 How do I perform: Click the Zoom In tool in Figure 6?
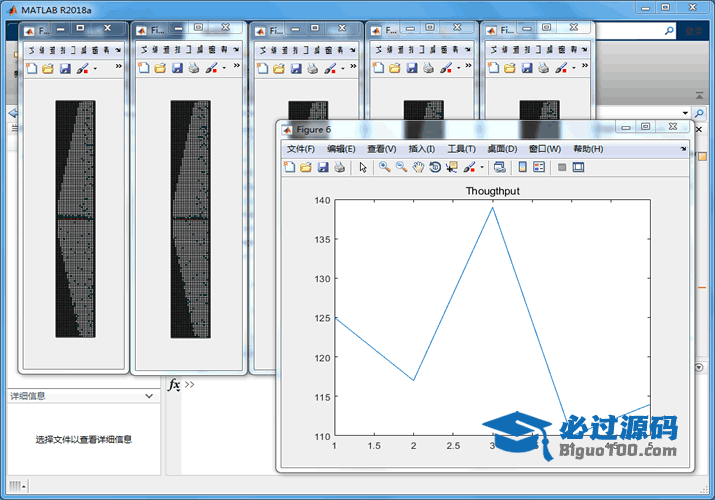384,167
